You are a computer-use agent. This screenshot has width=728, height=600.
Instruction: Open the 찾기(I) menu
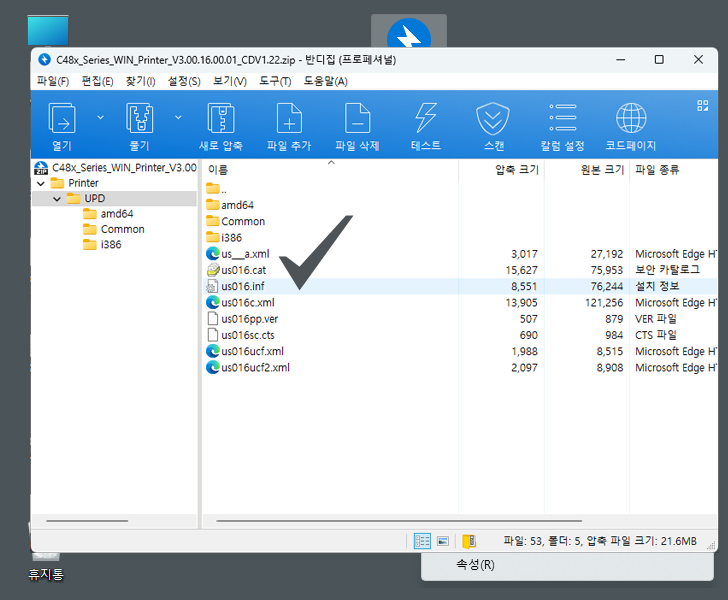click(x=141, y=81)
